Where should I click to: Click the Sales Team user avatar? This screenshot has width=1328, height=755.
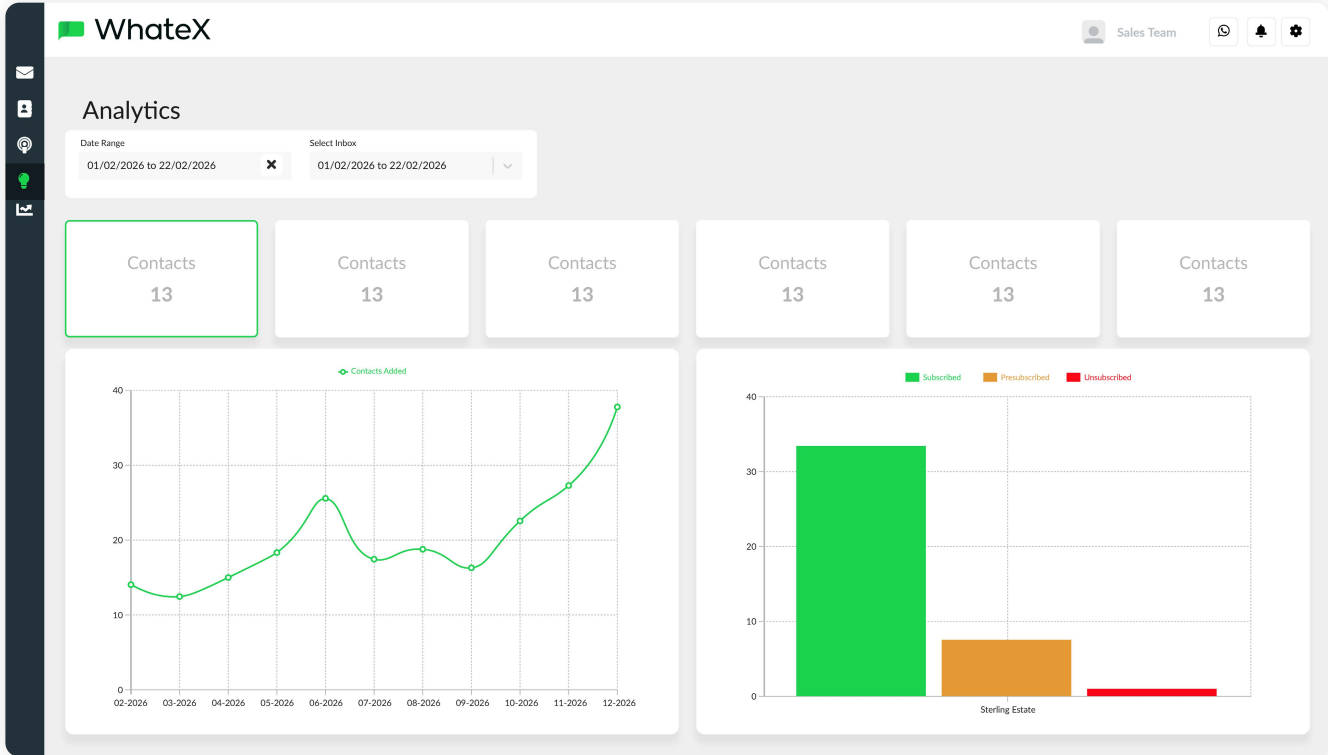(1093, 32)
